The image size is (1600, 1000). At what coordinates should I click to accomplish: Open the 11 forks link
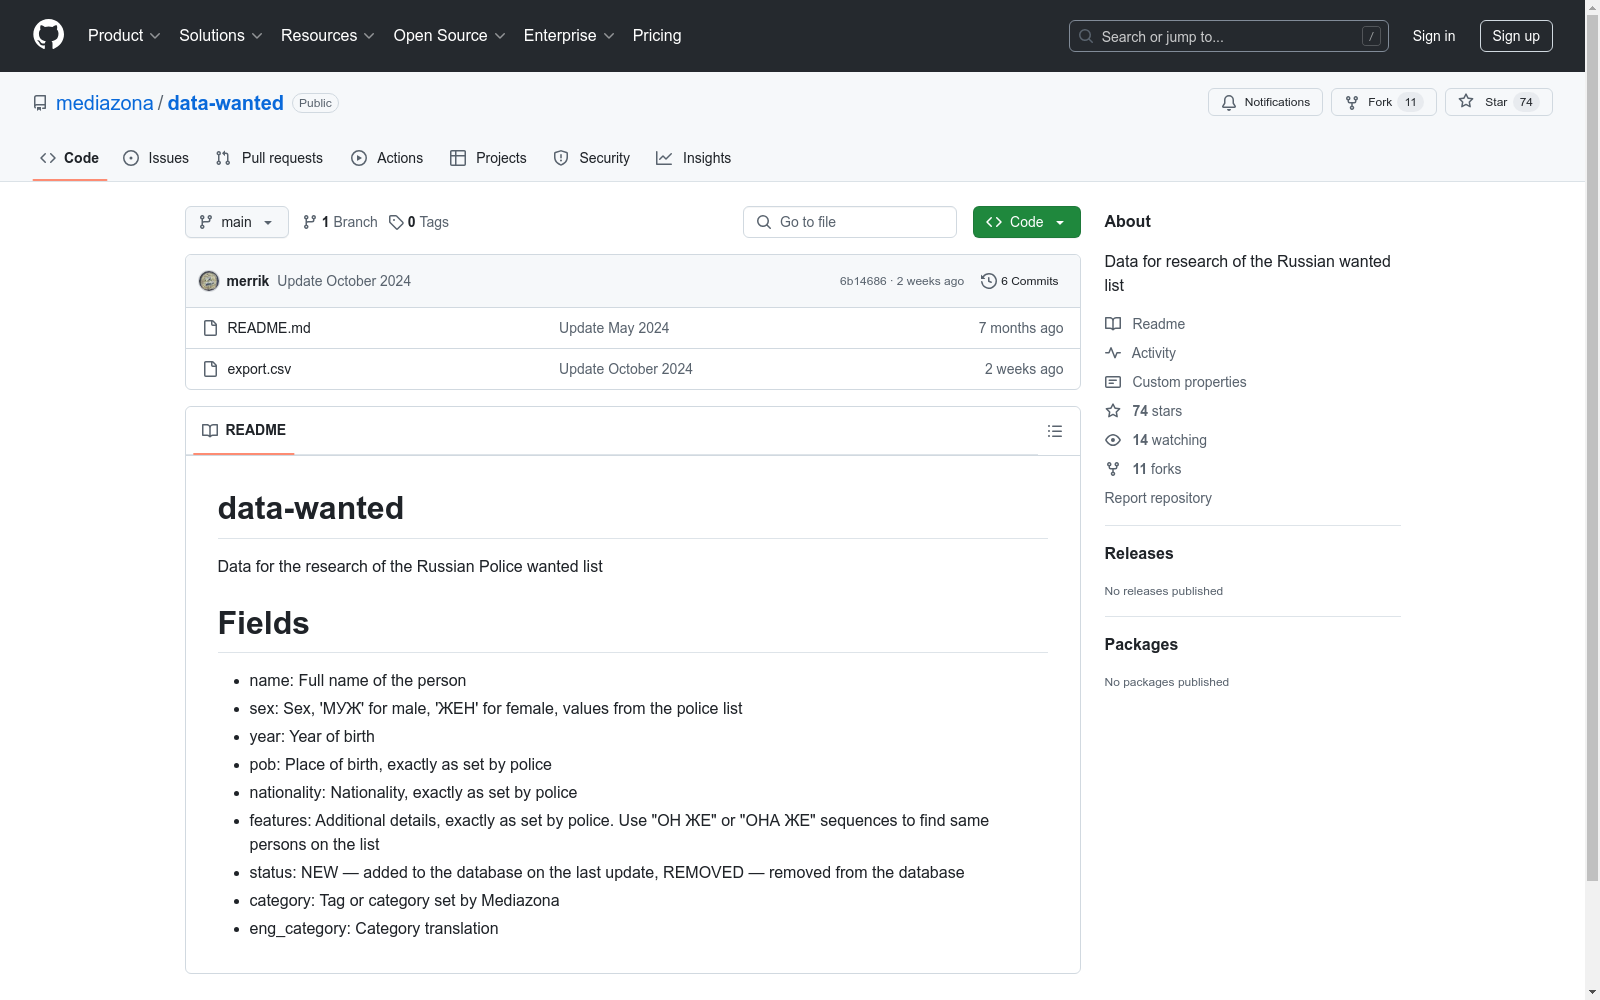pyautogui.click(x=1157, y=469)
